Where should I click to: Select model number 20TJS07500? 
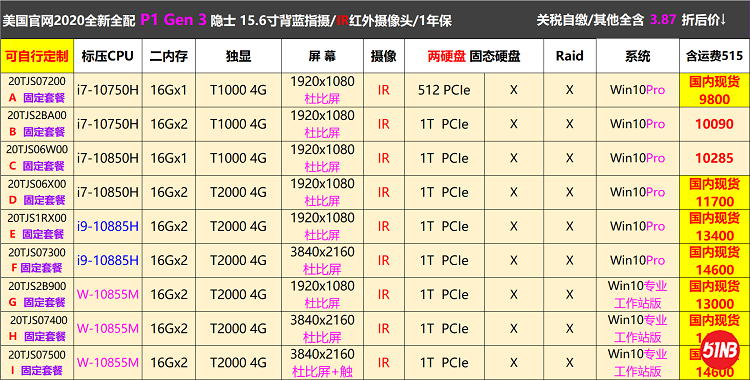pos(37,354)
